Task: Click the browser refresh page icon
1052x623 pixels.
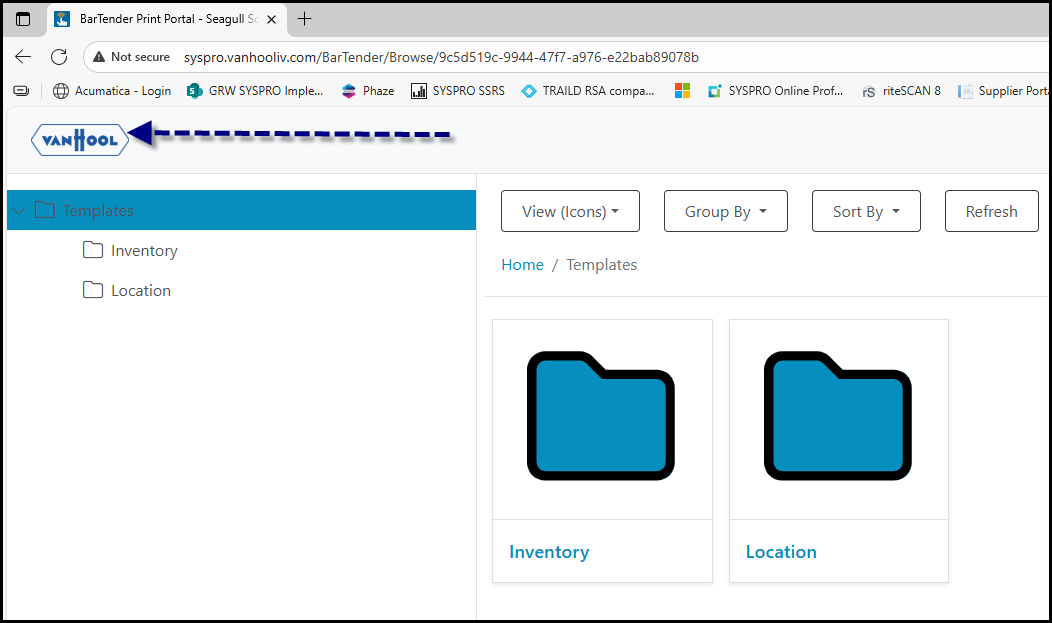Action: point(59,57)
